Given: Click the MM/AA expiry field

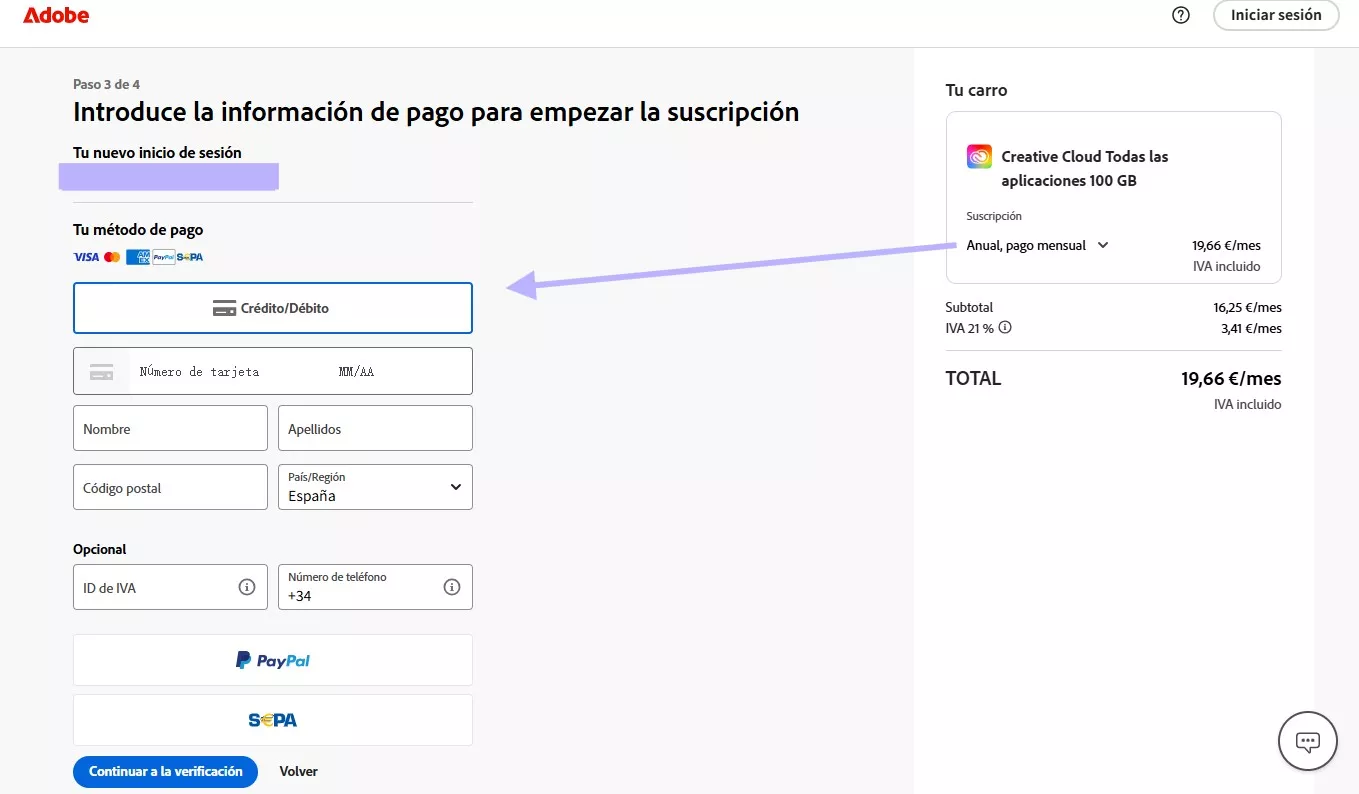Looking at the screenshot, I should click(356, 371).
